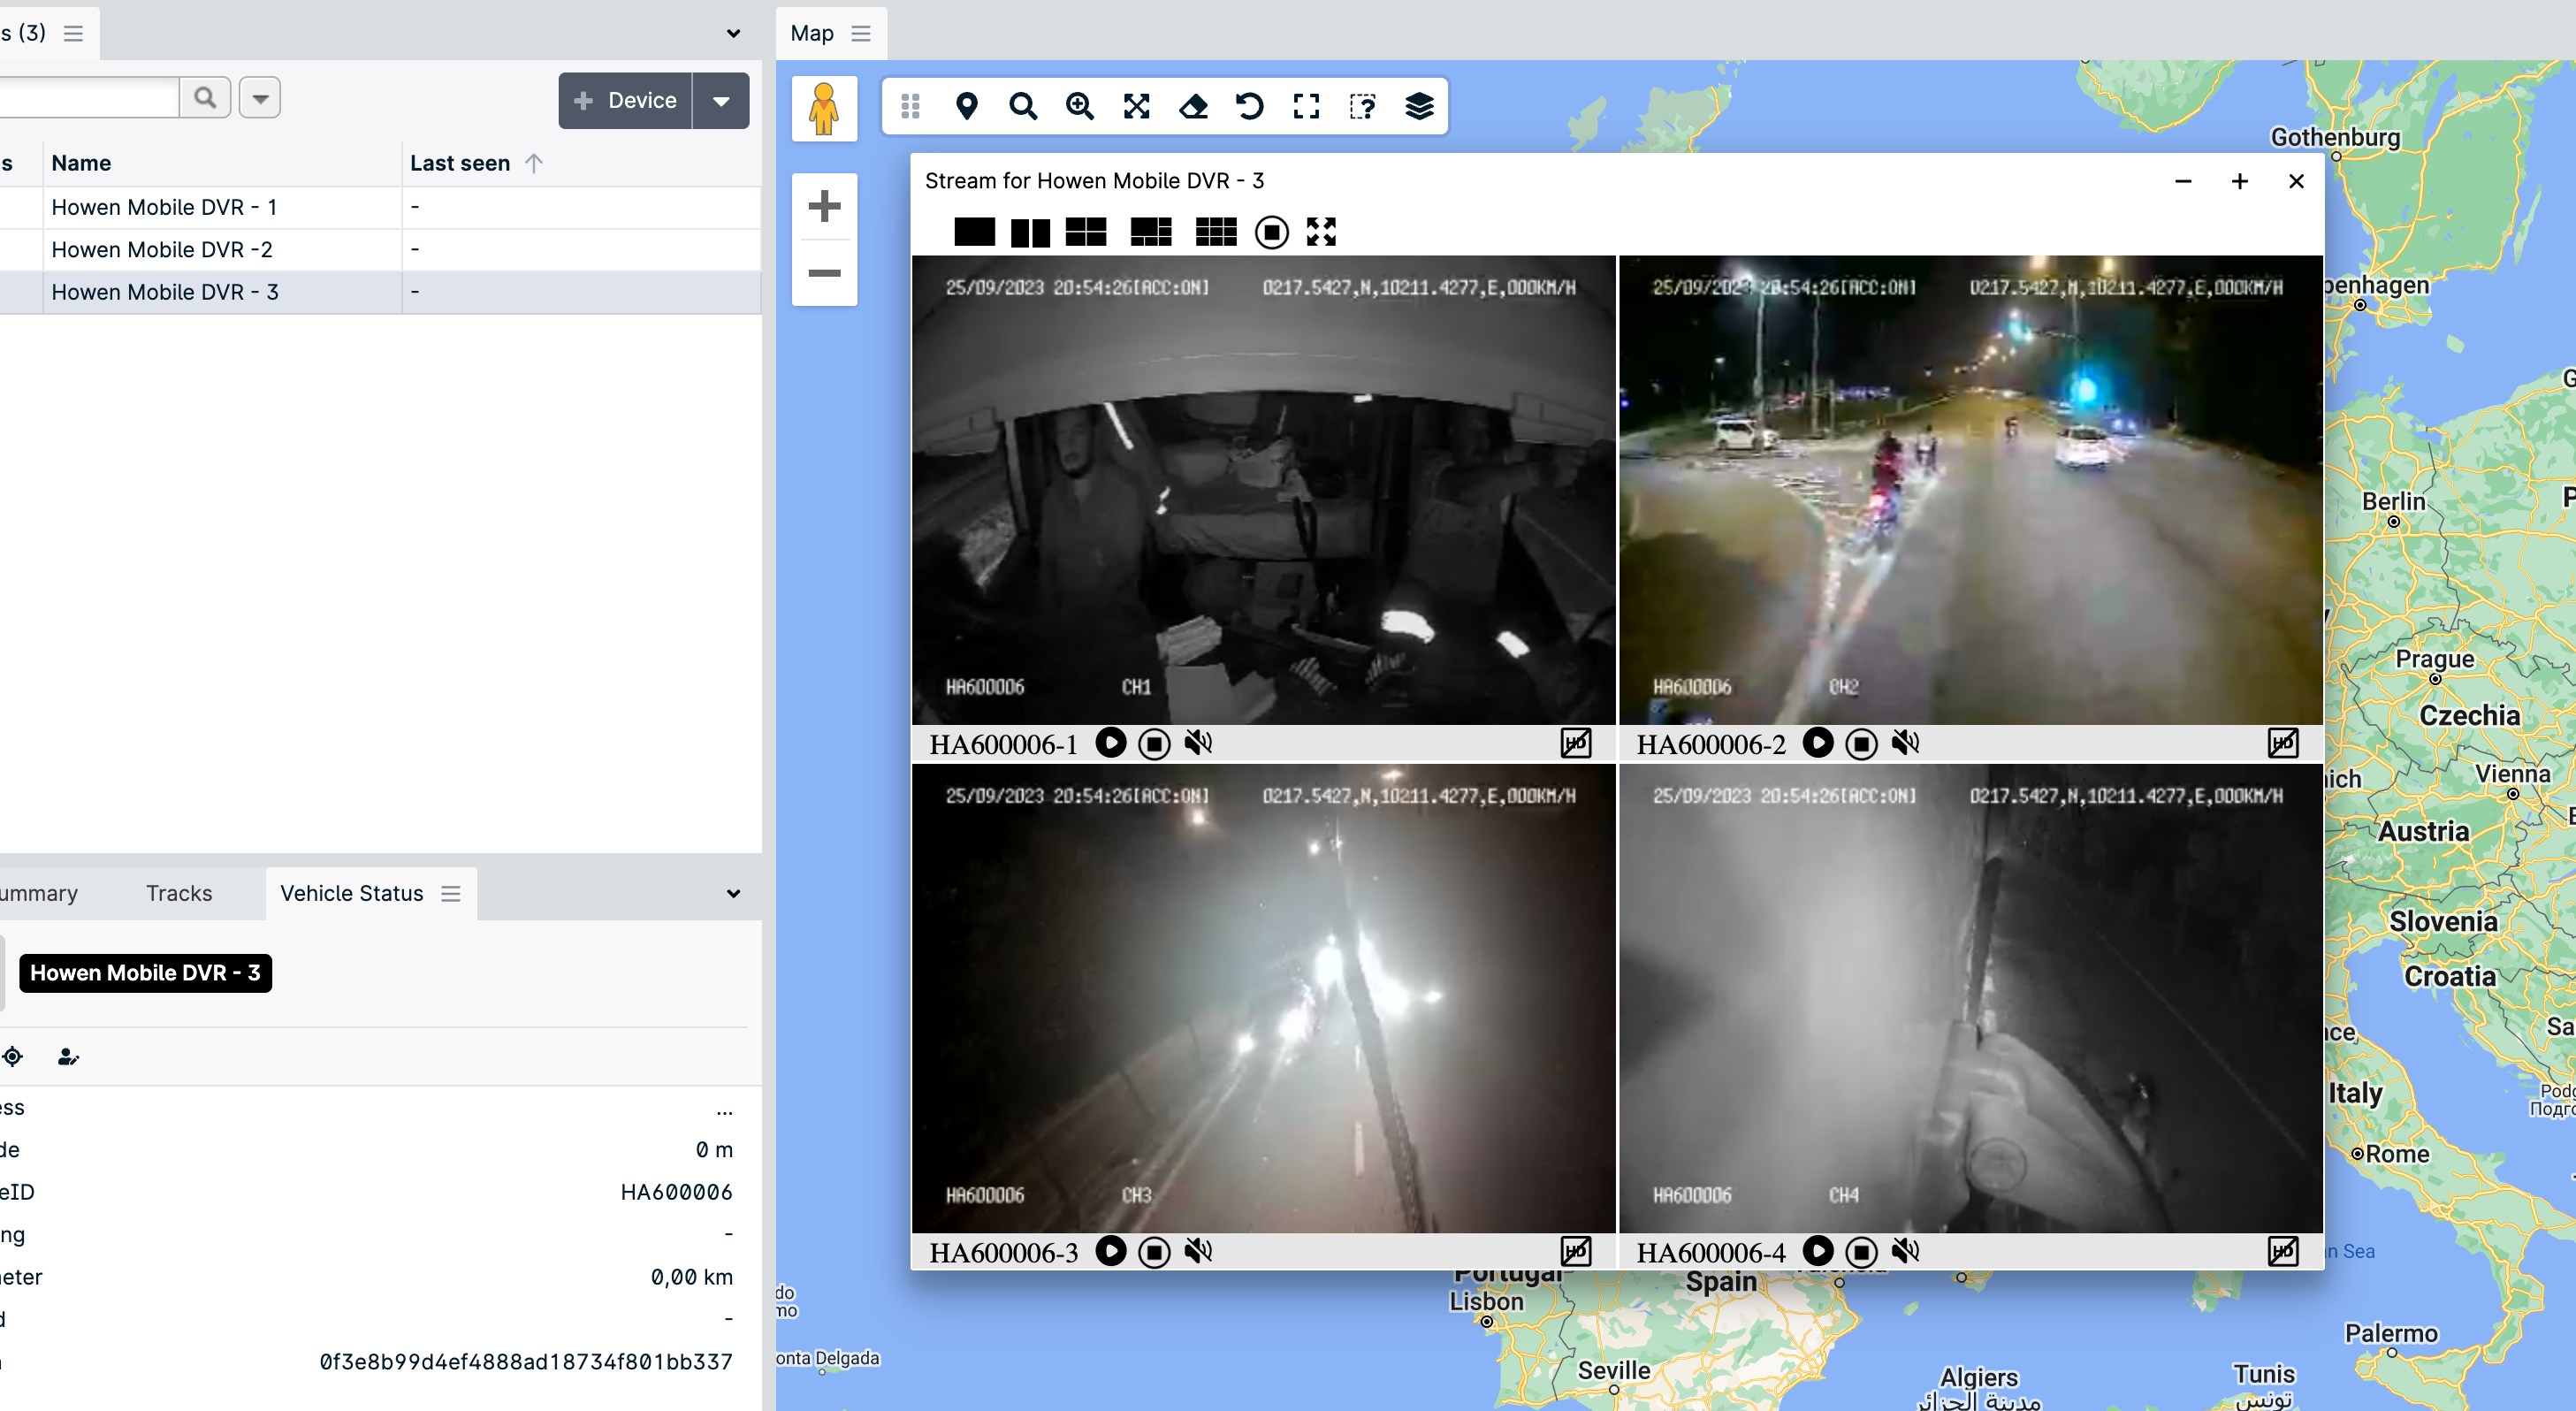Viewport: 2576px width, 1411px height.
Task: Stop stream HA600006-3
Action: pyautogui.click(x=1154, y=1252)
